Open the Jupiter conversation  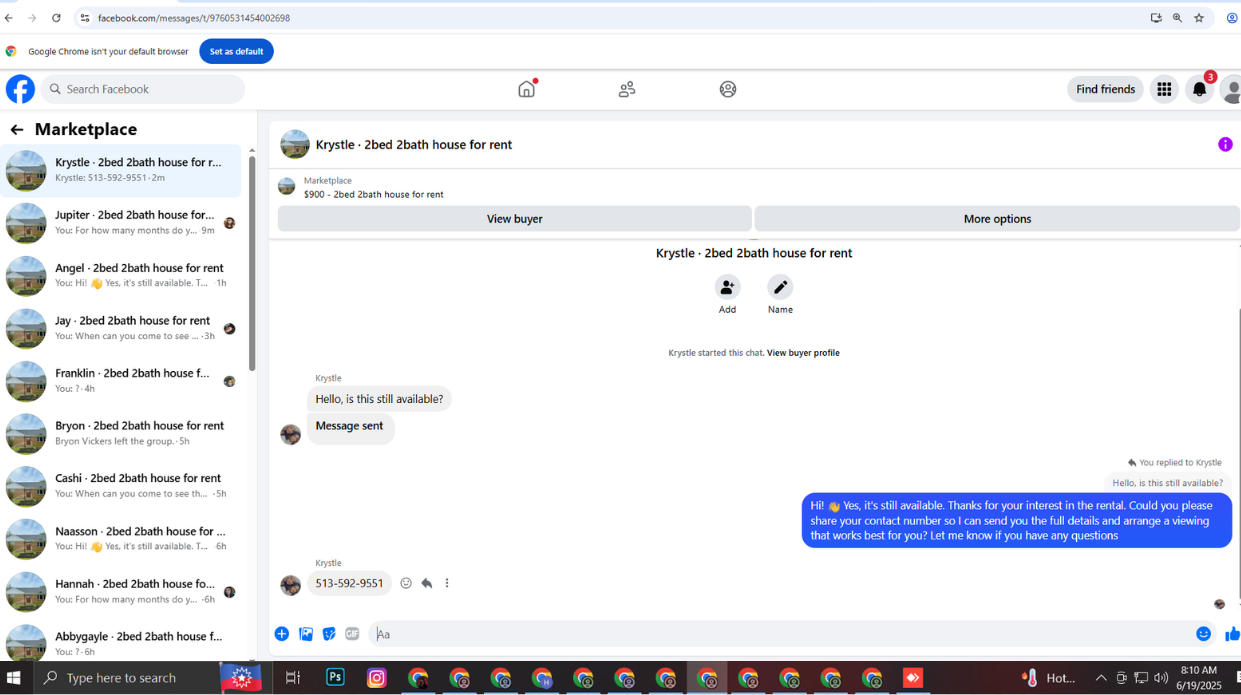121,223
